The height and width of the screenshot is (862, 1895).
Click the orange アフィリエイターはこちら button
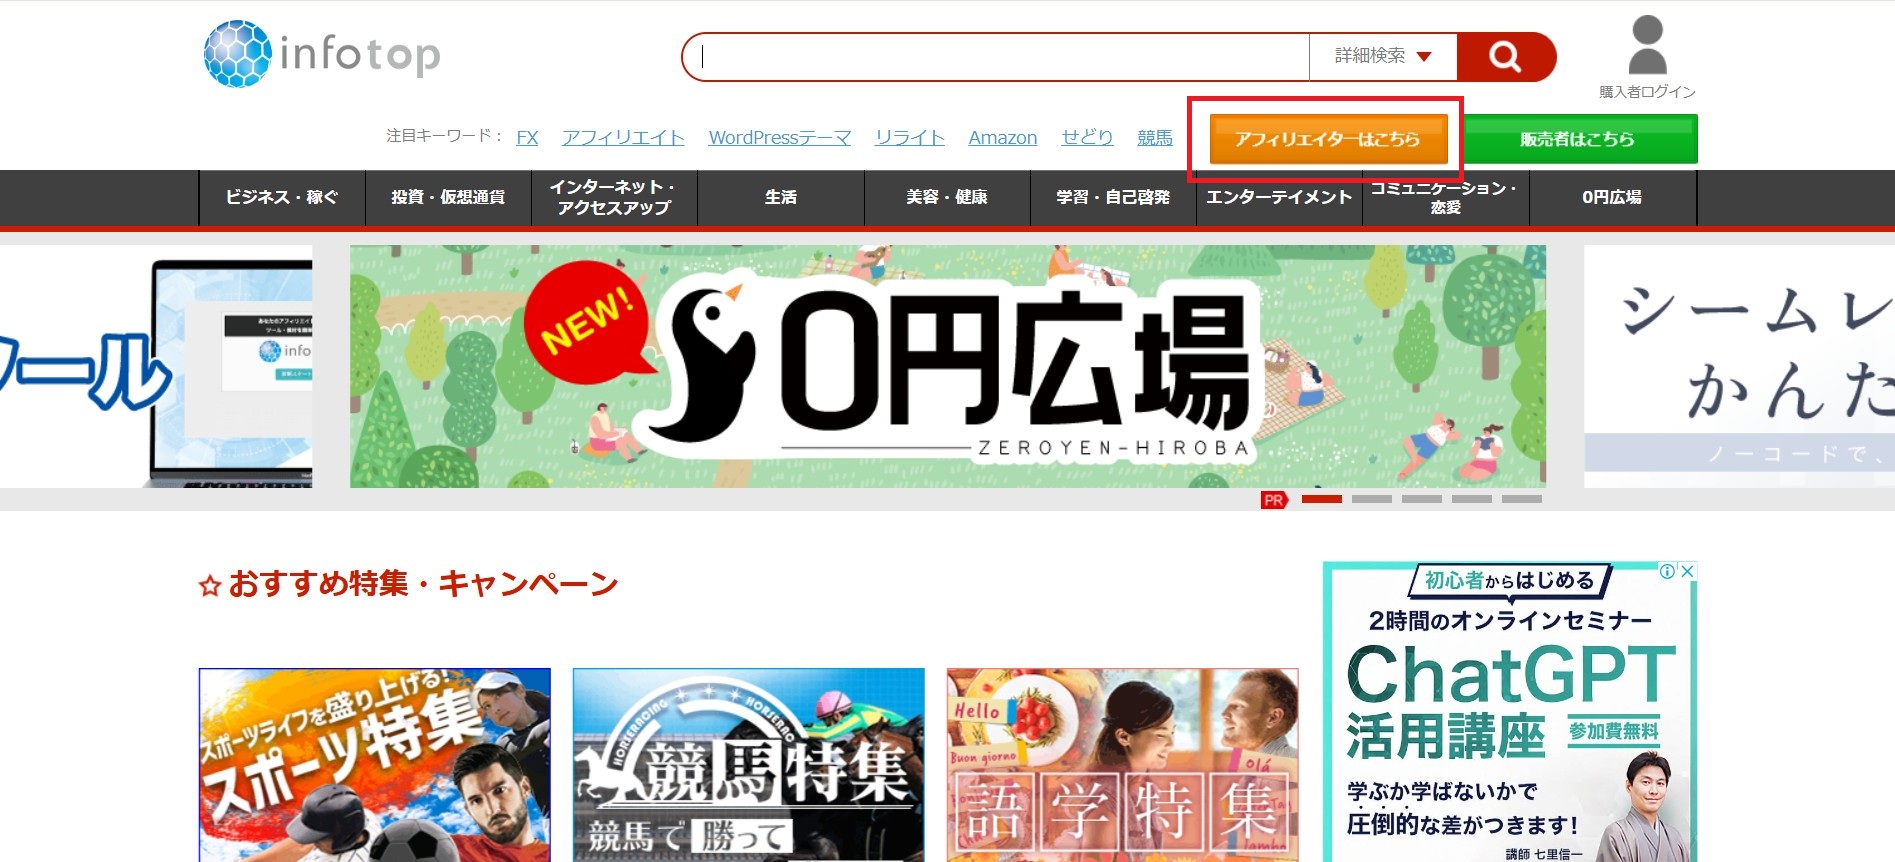(1328, 139)
